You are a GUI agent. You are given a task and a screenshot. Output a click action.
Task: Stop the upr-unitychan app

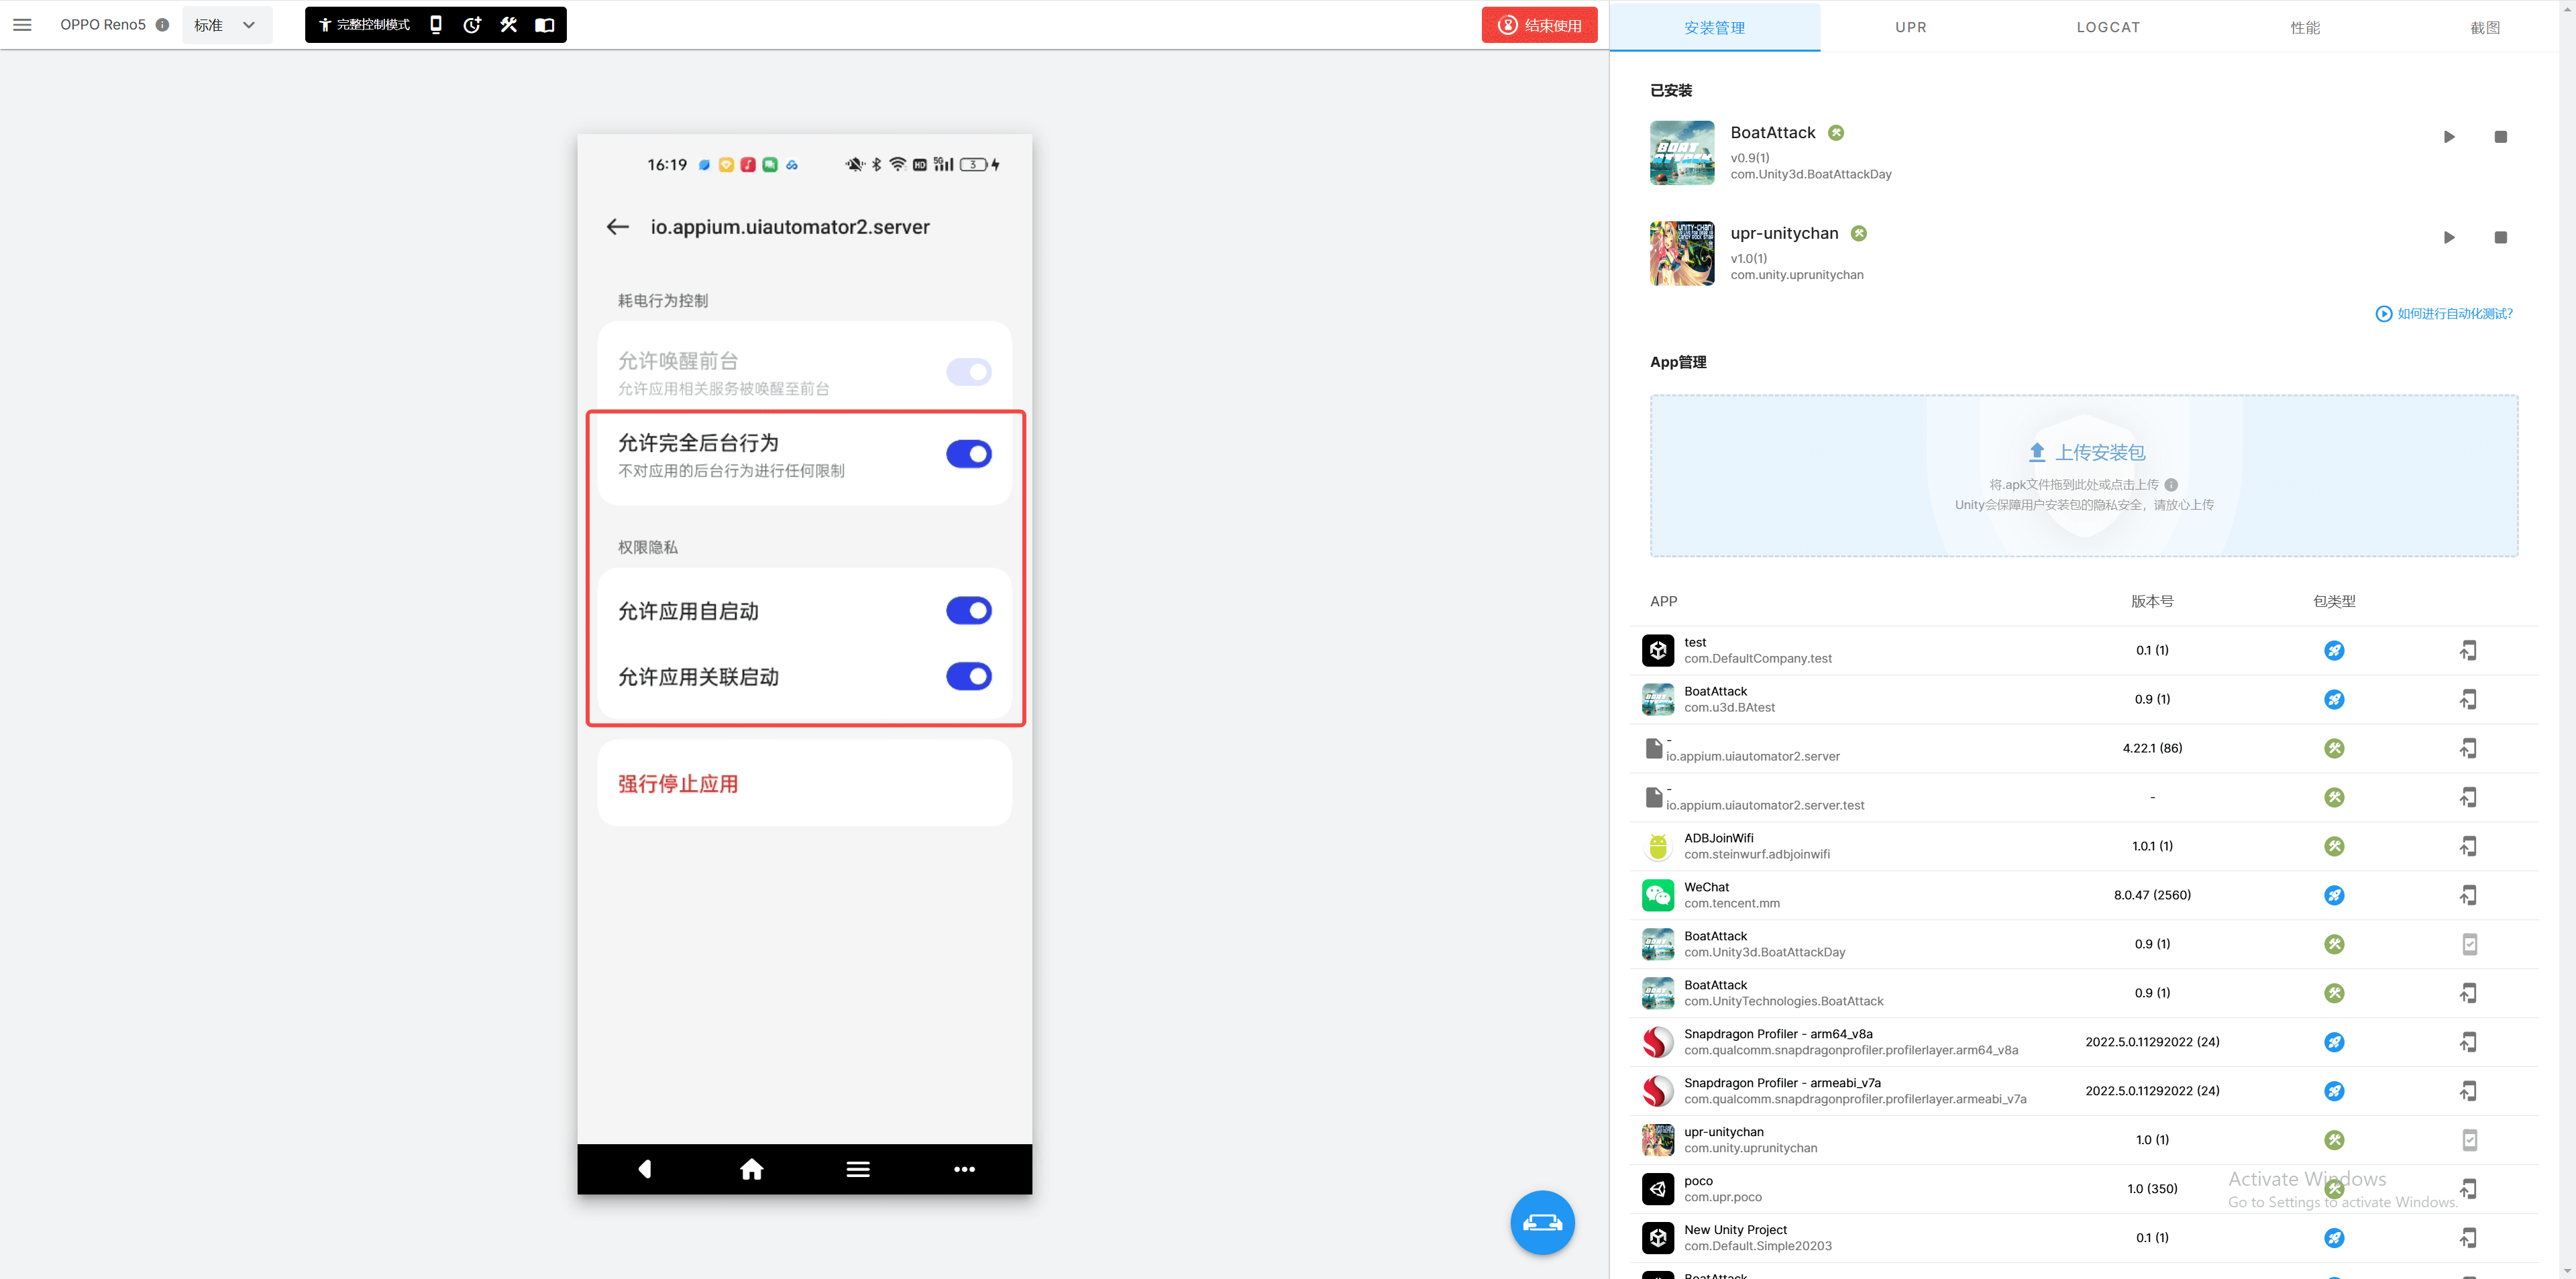[2500, 238]
